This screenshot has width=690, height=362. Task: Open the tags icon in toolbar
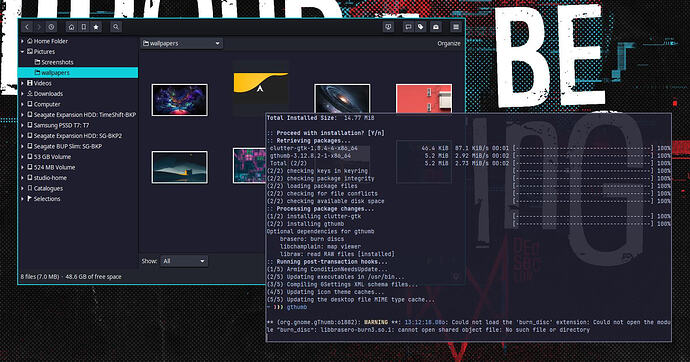tap(421, 27)
